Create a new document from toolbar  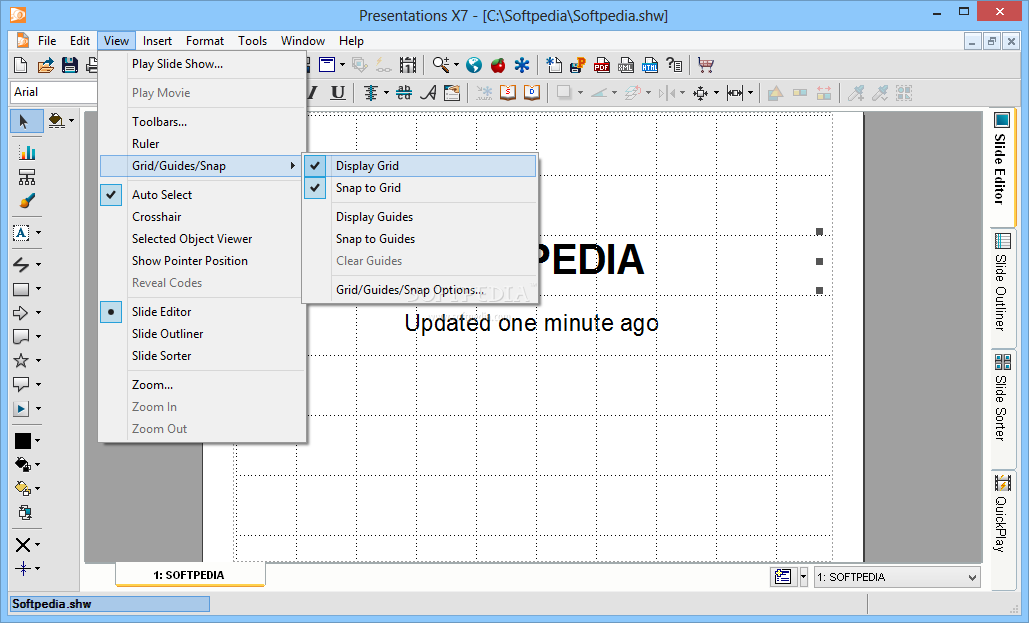click(x=21, y=65)
